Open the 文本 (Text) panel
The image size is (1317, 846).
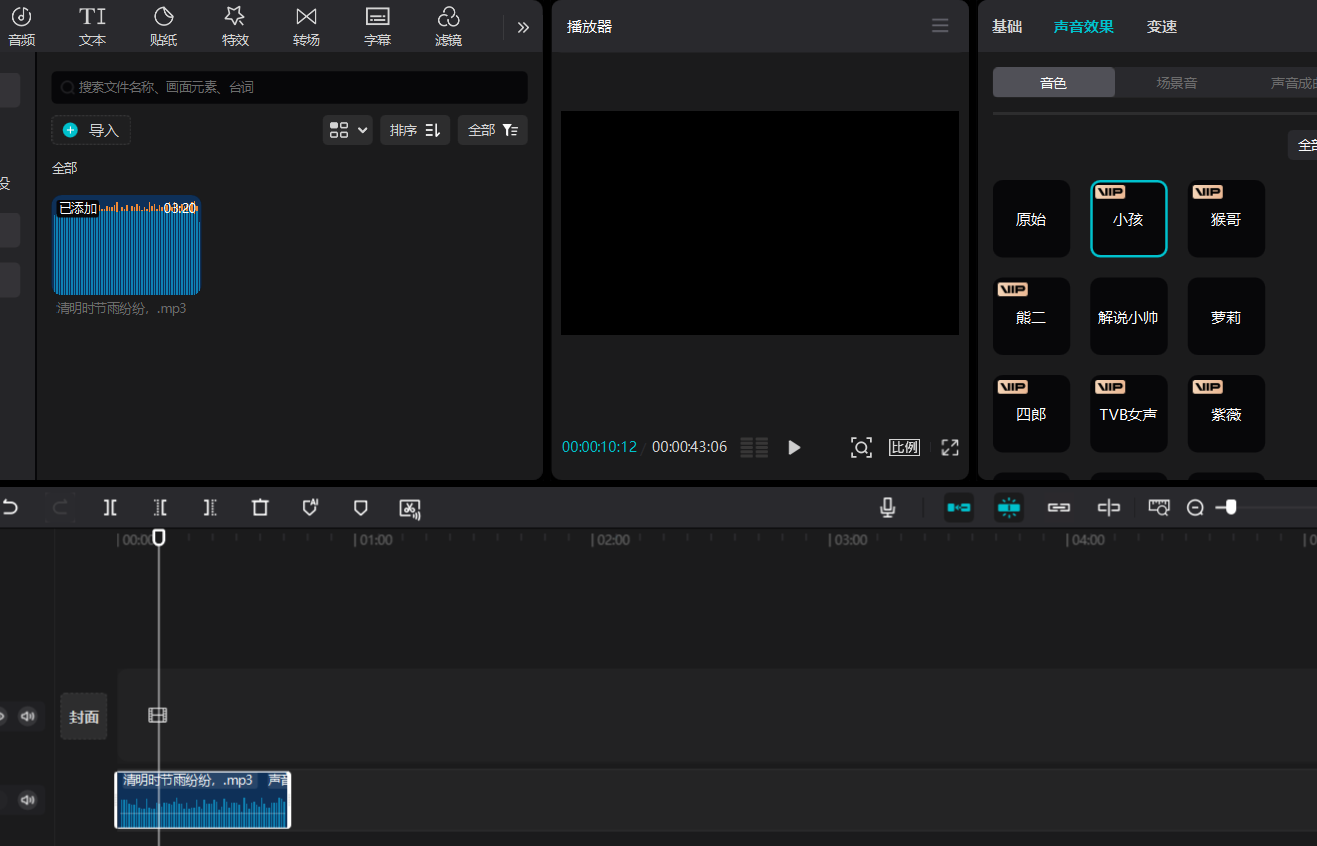point(92,25)
